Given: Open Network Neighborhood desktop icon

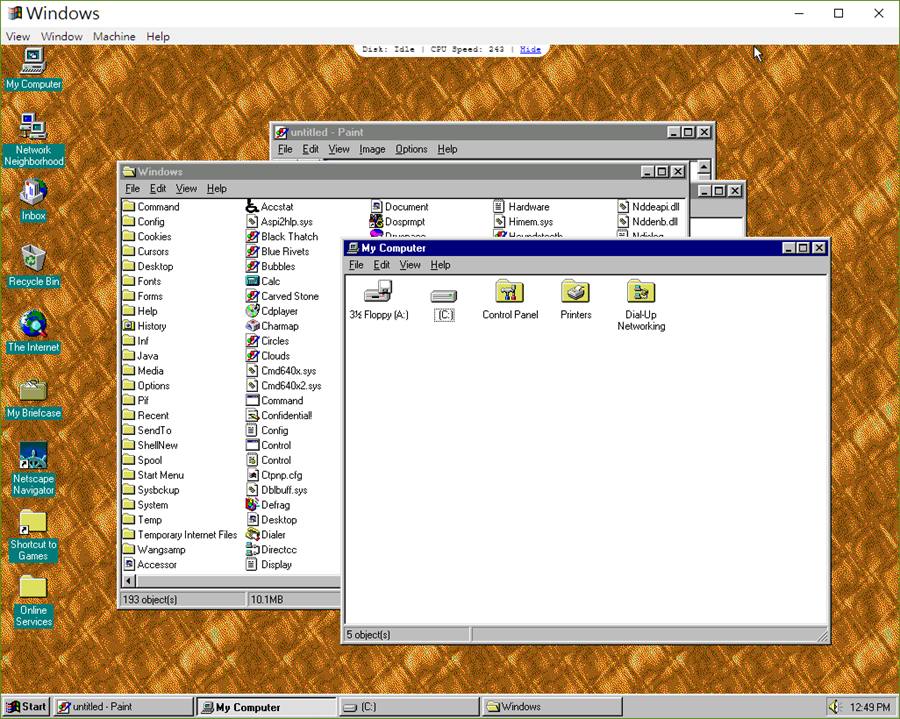Looking at the screenshot, I should coord(33,128).
